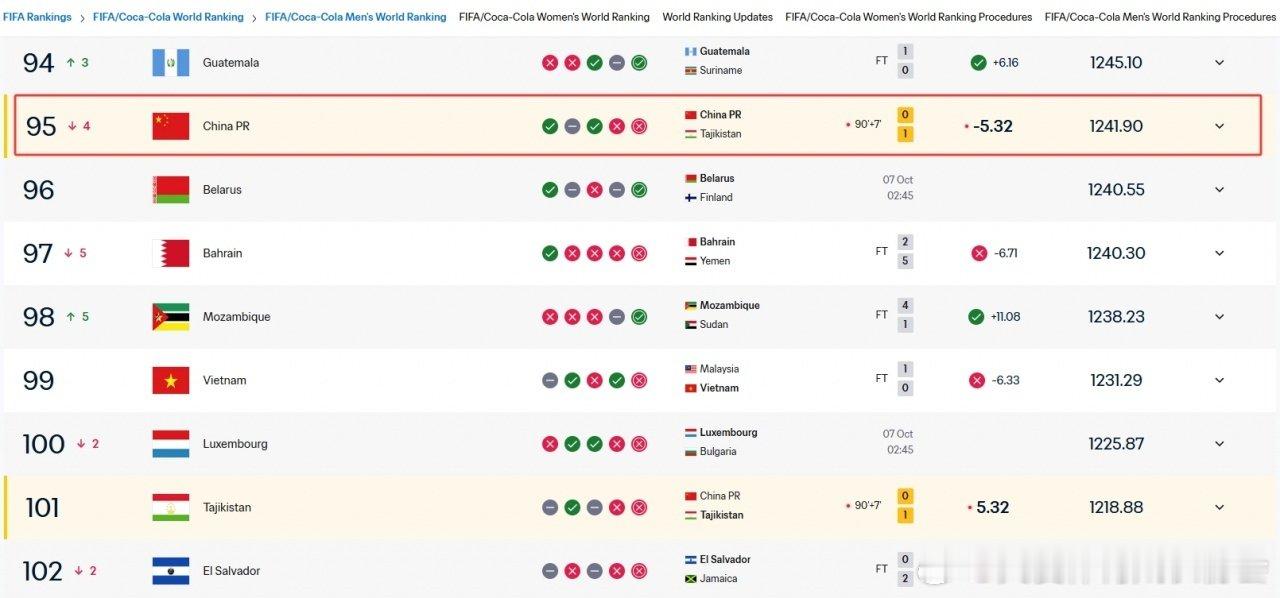Expand the Belarus row details chevron
Image resolution: width=1280 pixels, height=598 pixels.
(x=1219, y=190)
